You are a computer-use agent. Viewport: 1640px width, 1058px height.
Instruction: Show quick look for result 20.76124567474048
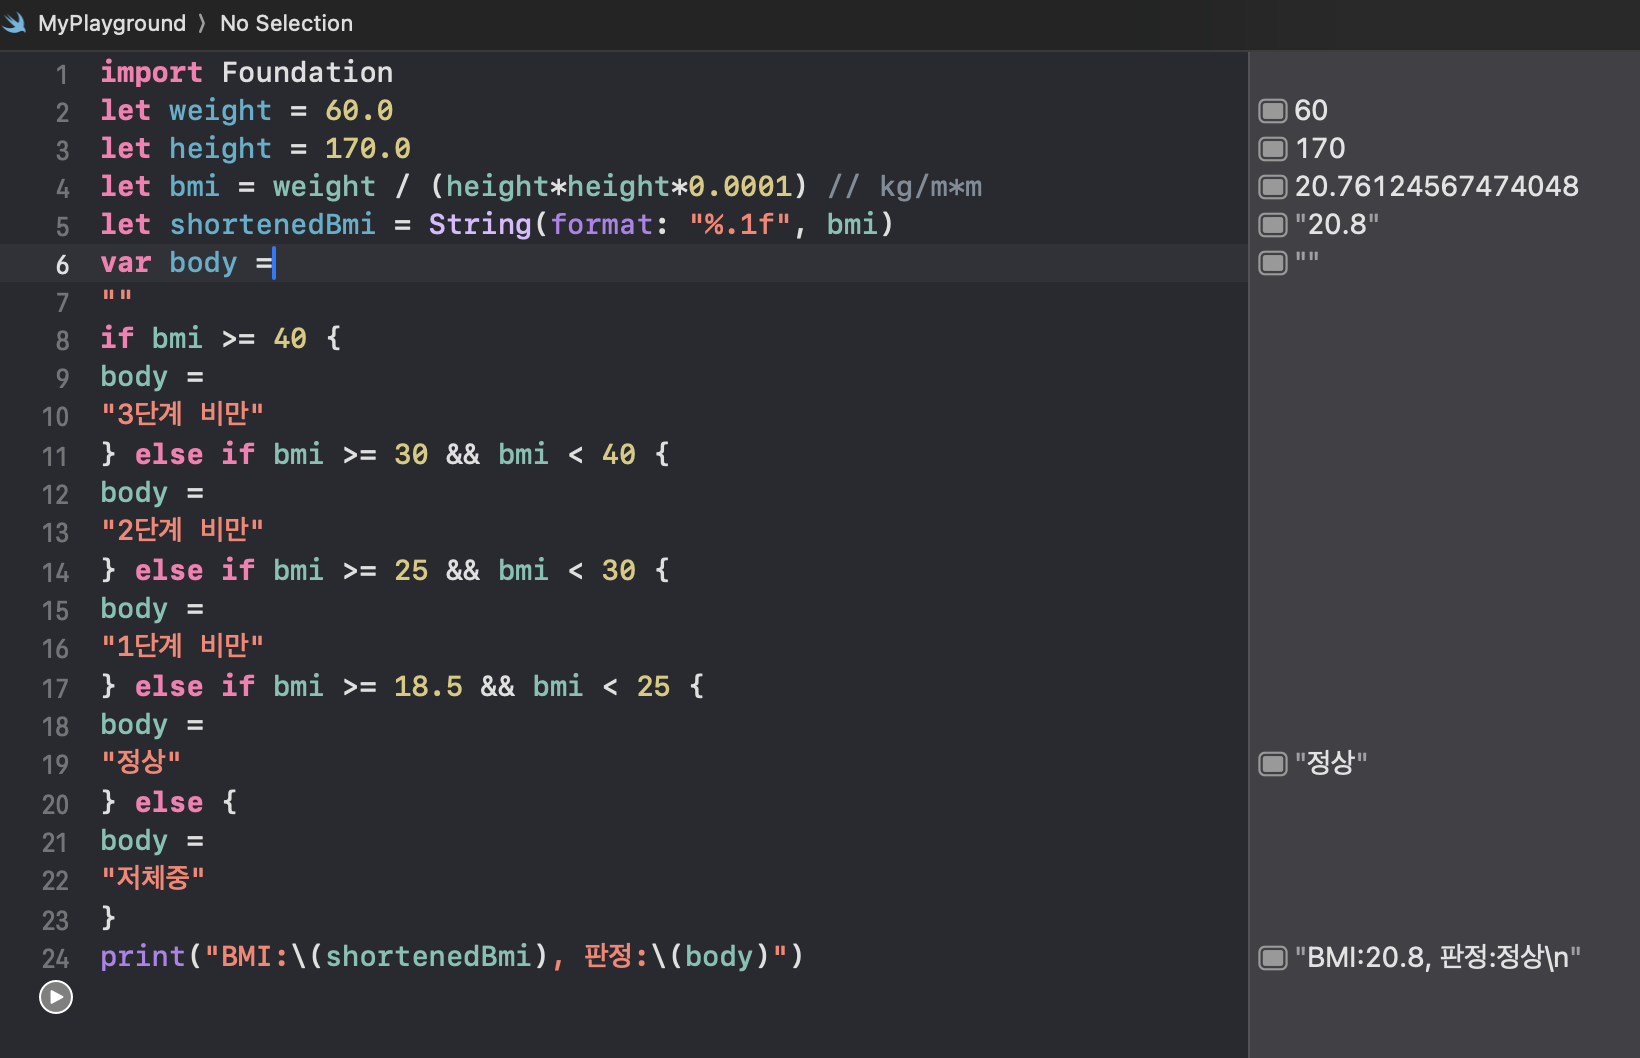click(x=1272, y=187)
